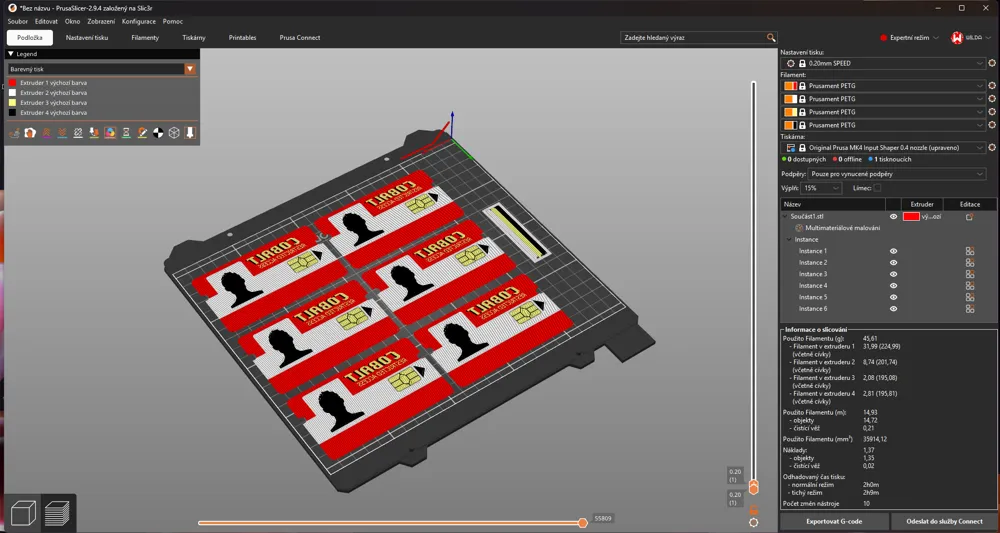Open the Zobrazení menu
Image resolution: width=1000 pixels, height=533 pixels.
point(101,22)
